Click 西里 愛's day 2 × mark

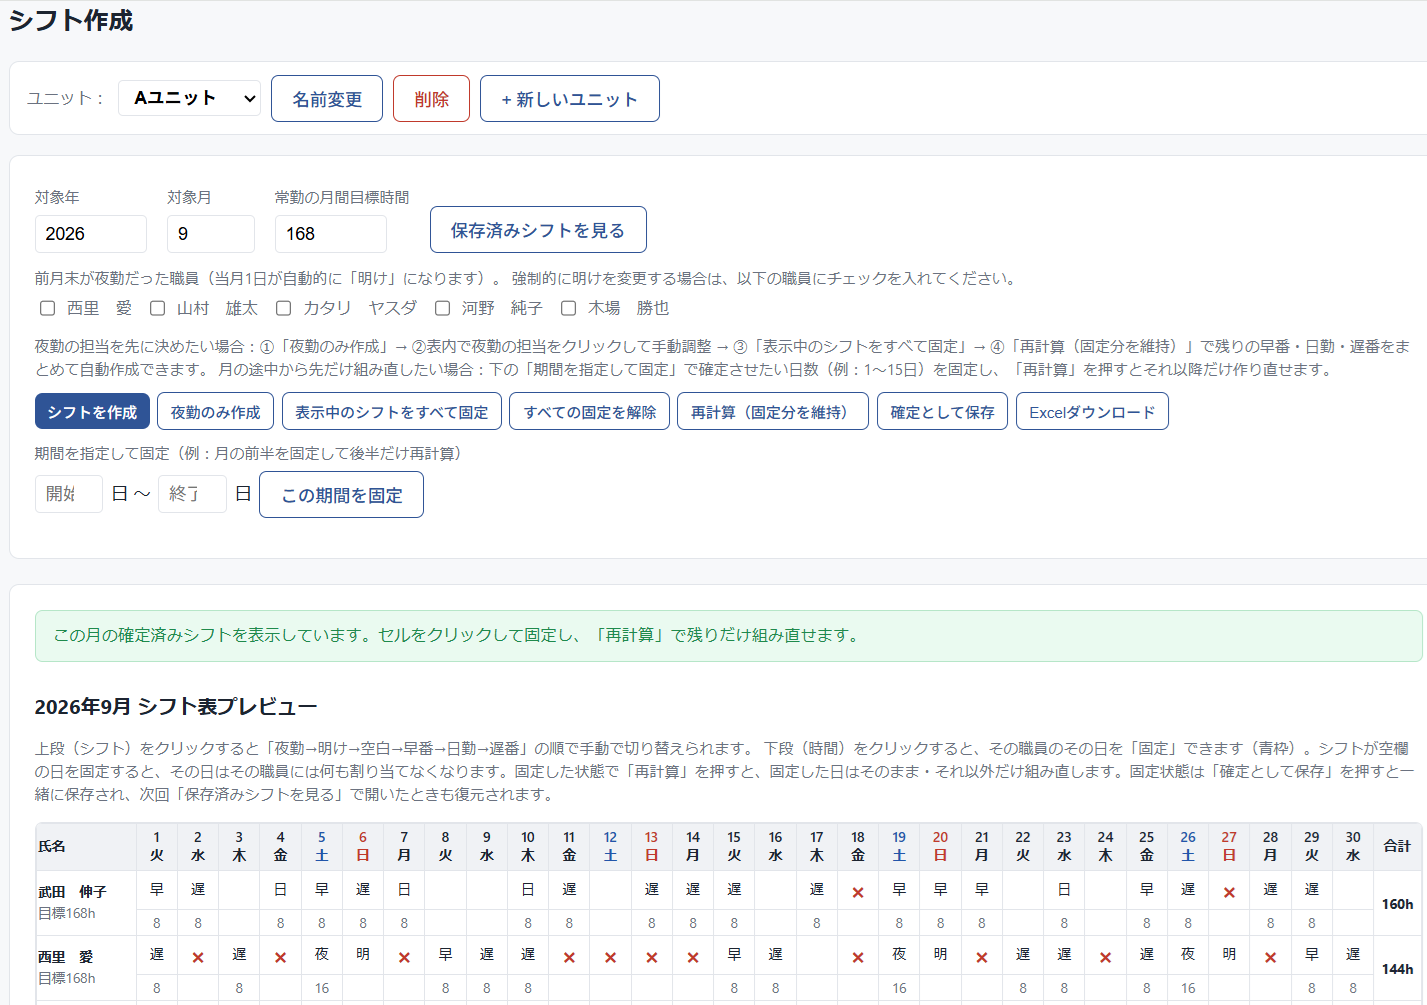point(198,957)
